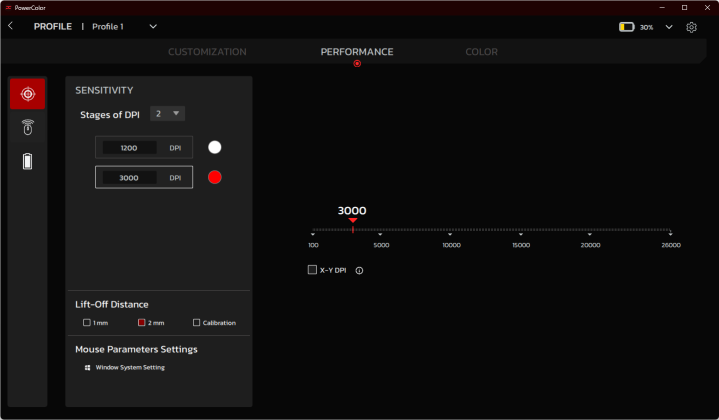Viewport: 719px width, 420px height.
Task: Click the info icon beside X-Y DPI
Action: pyautogui.click(x=359, y=270)
